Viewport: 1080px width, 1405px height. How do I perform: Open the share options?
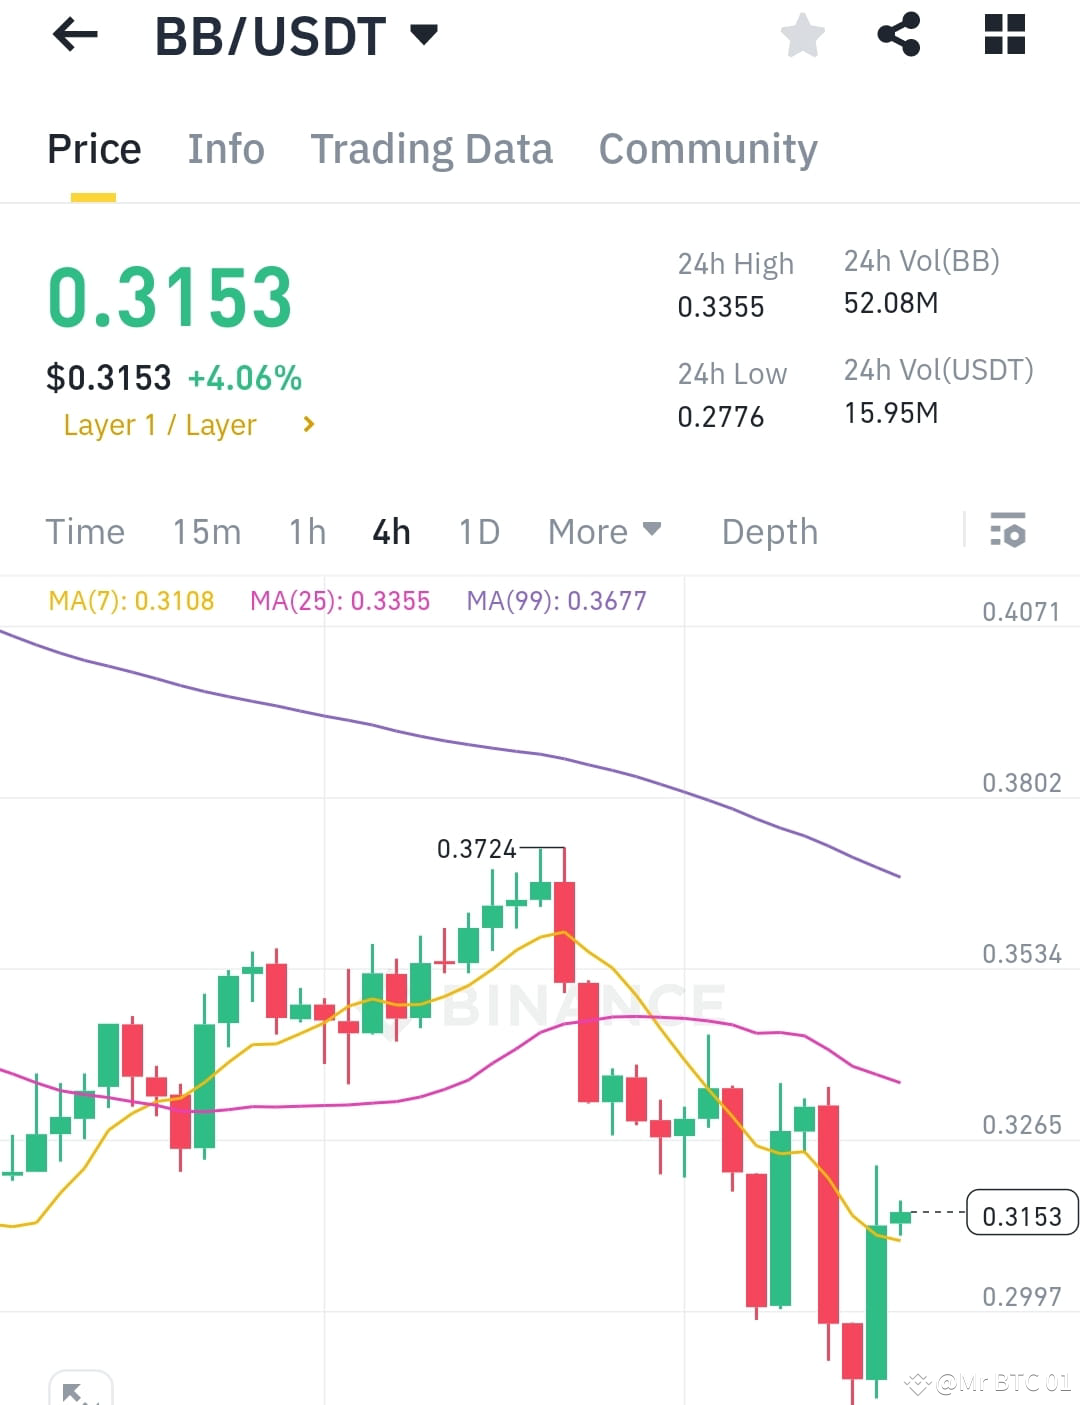(x=900, y=35)
